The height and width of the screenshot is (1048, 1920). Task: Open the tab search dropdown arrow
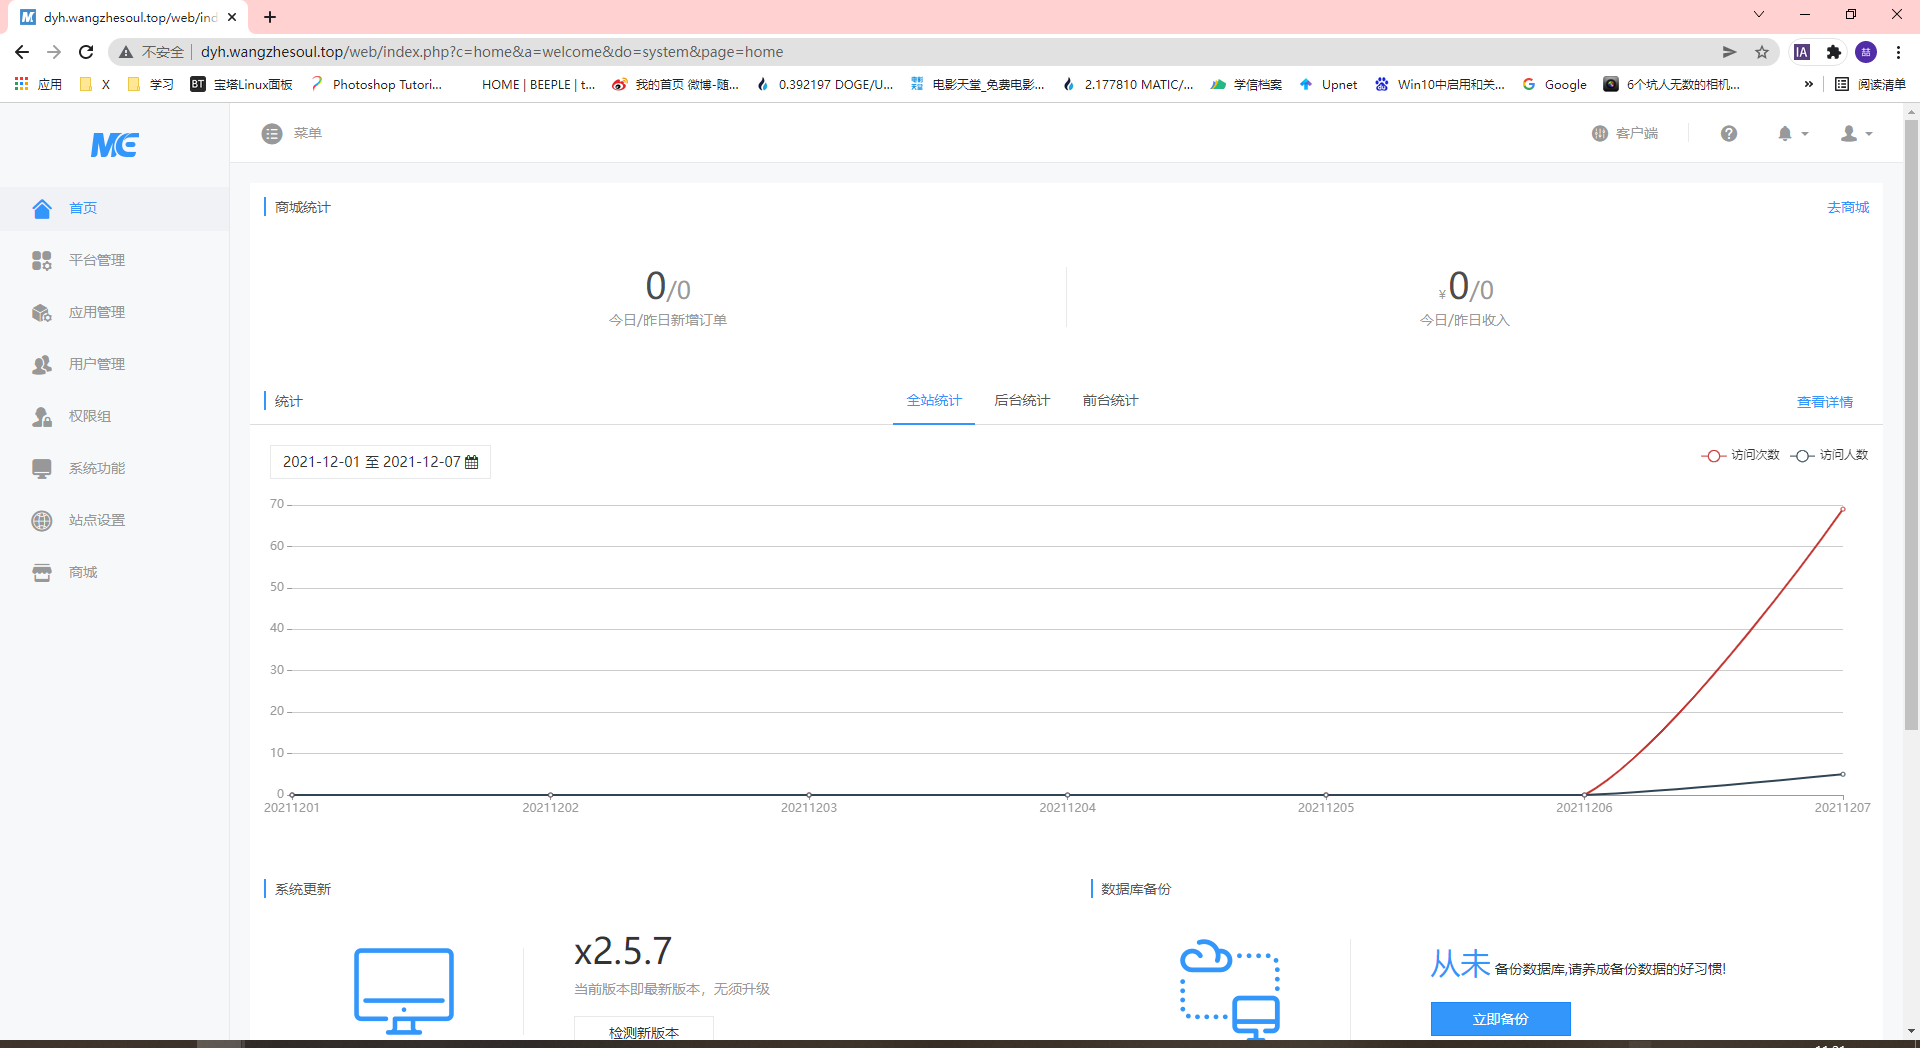point(1759,15)
